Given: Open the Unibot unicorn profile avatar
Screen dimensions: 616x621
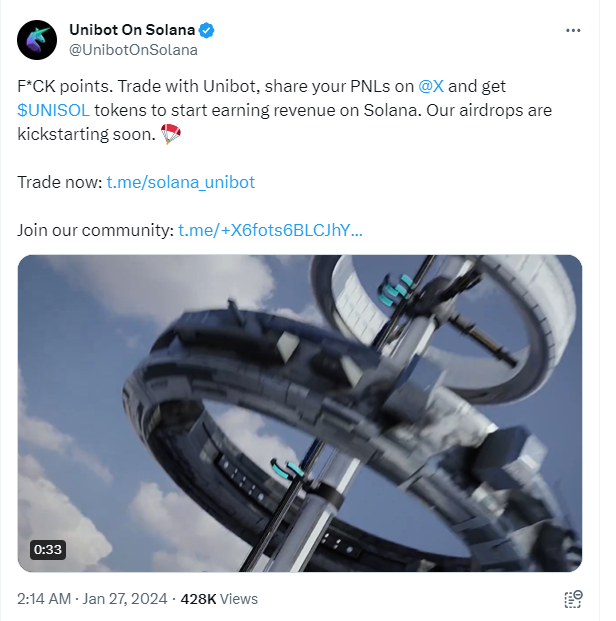Looking at the screenshot, I should (37, 40).
